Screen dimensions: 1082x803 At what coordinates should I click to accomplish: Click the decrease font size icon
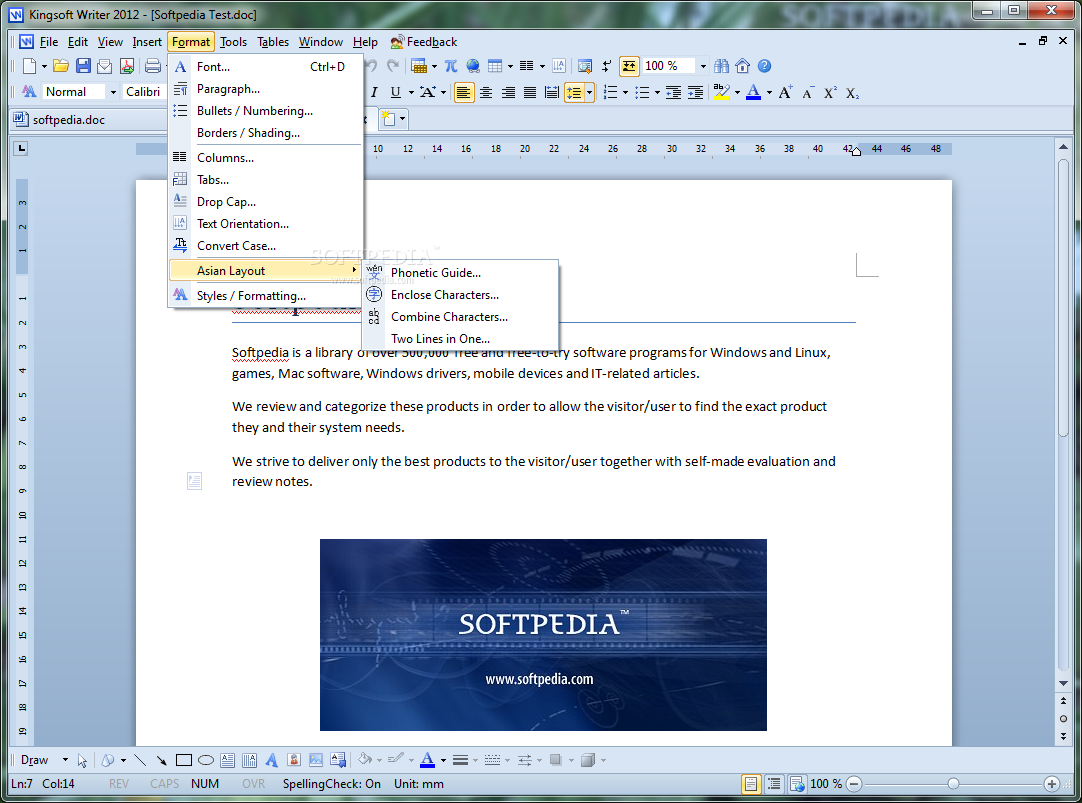click(808, 92)
